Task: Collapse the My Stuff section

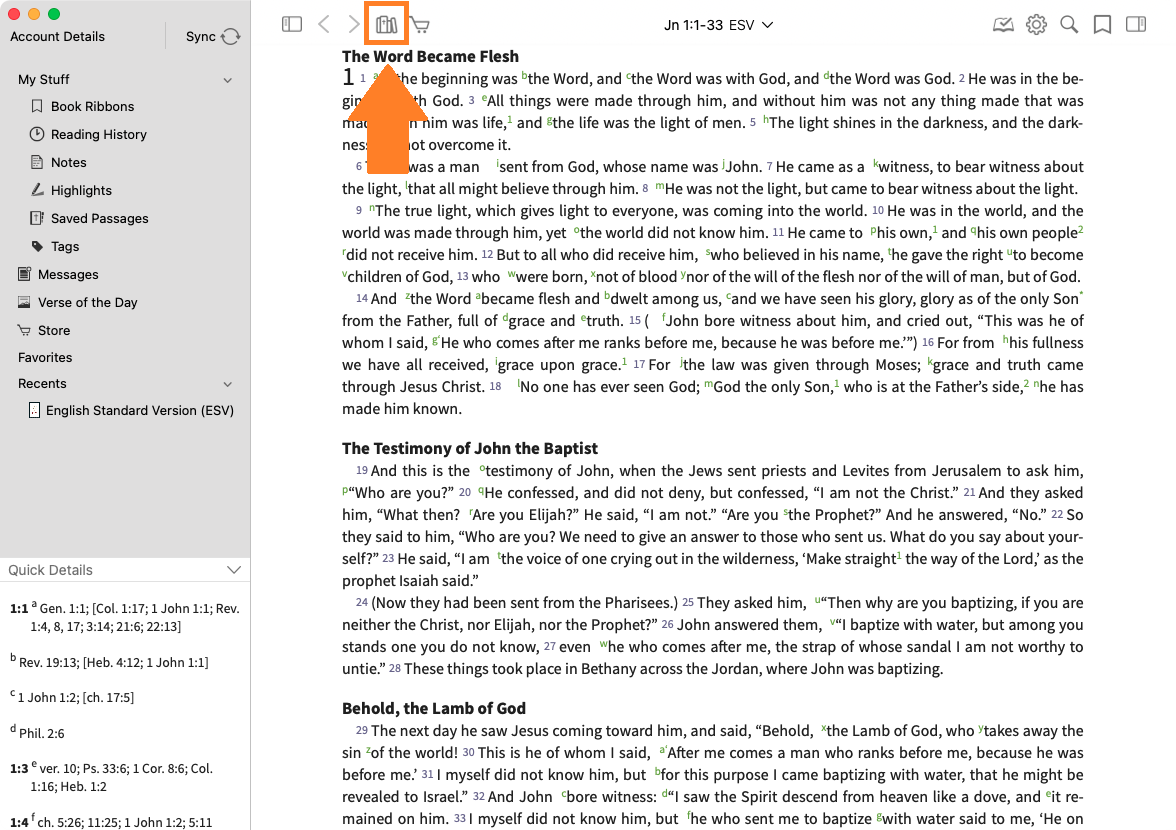Action: click(227, 80)
